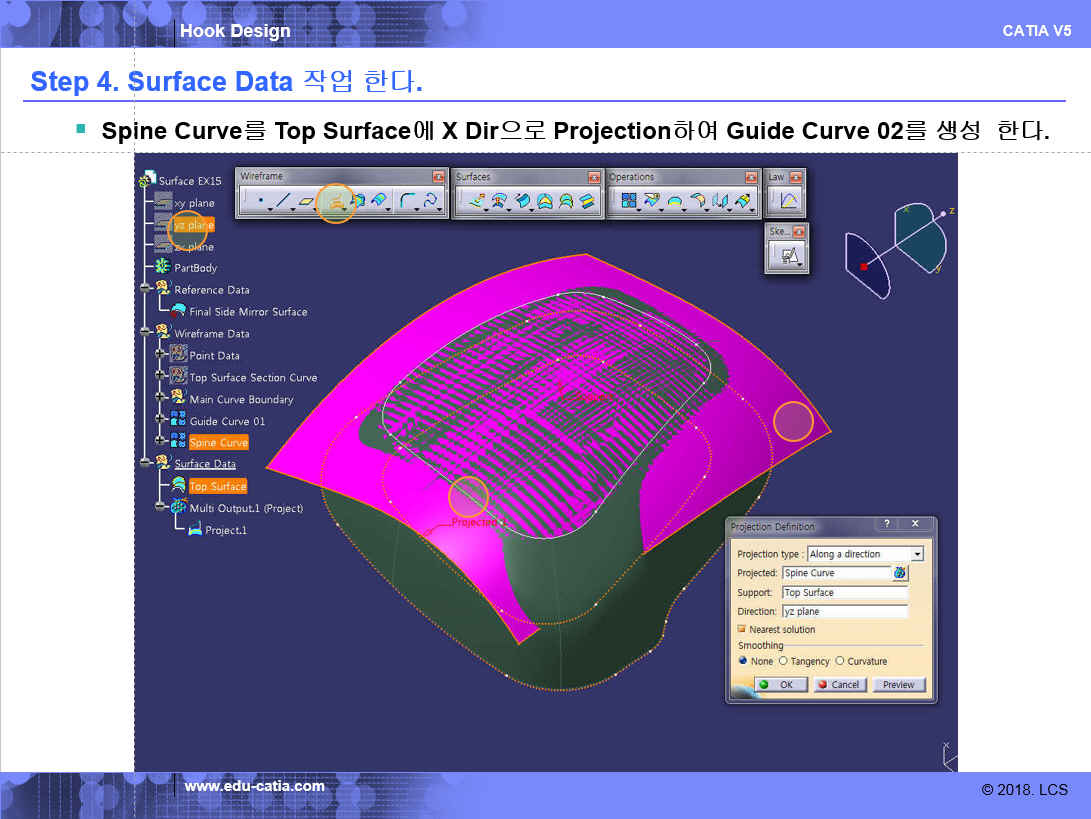Open the Law toolbar icon

click(788, 202)
